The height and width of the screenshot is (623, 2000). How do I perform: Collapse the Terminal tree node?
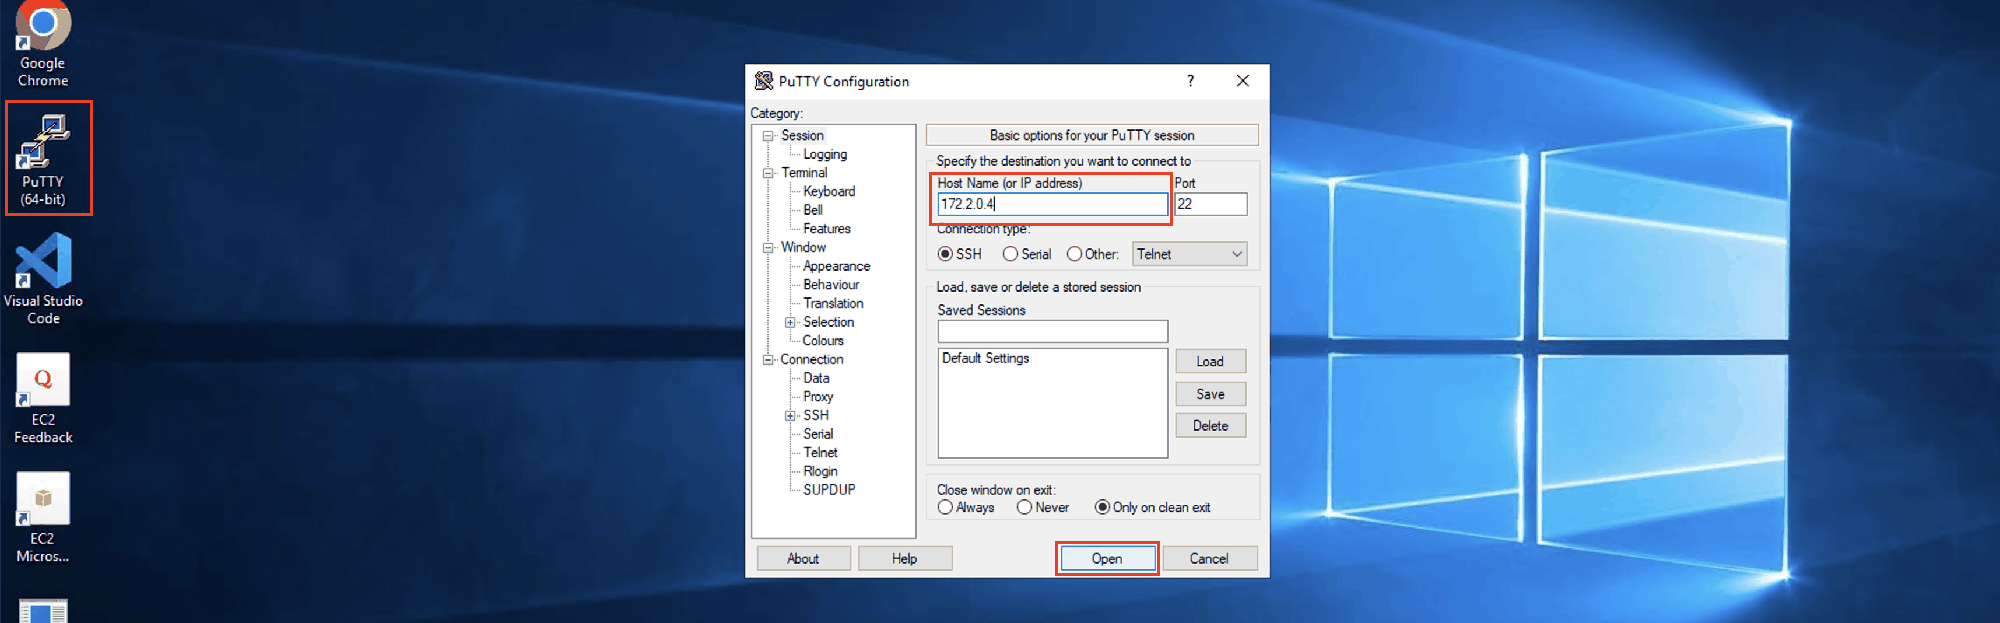pos(768,173)
